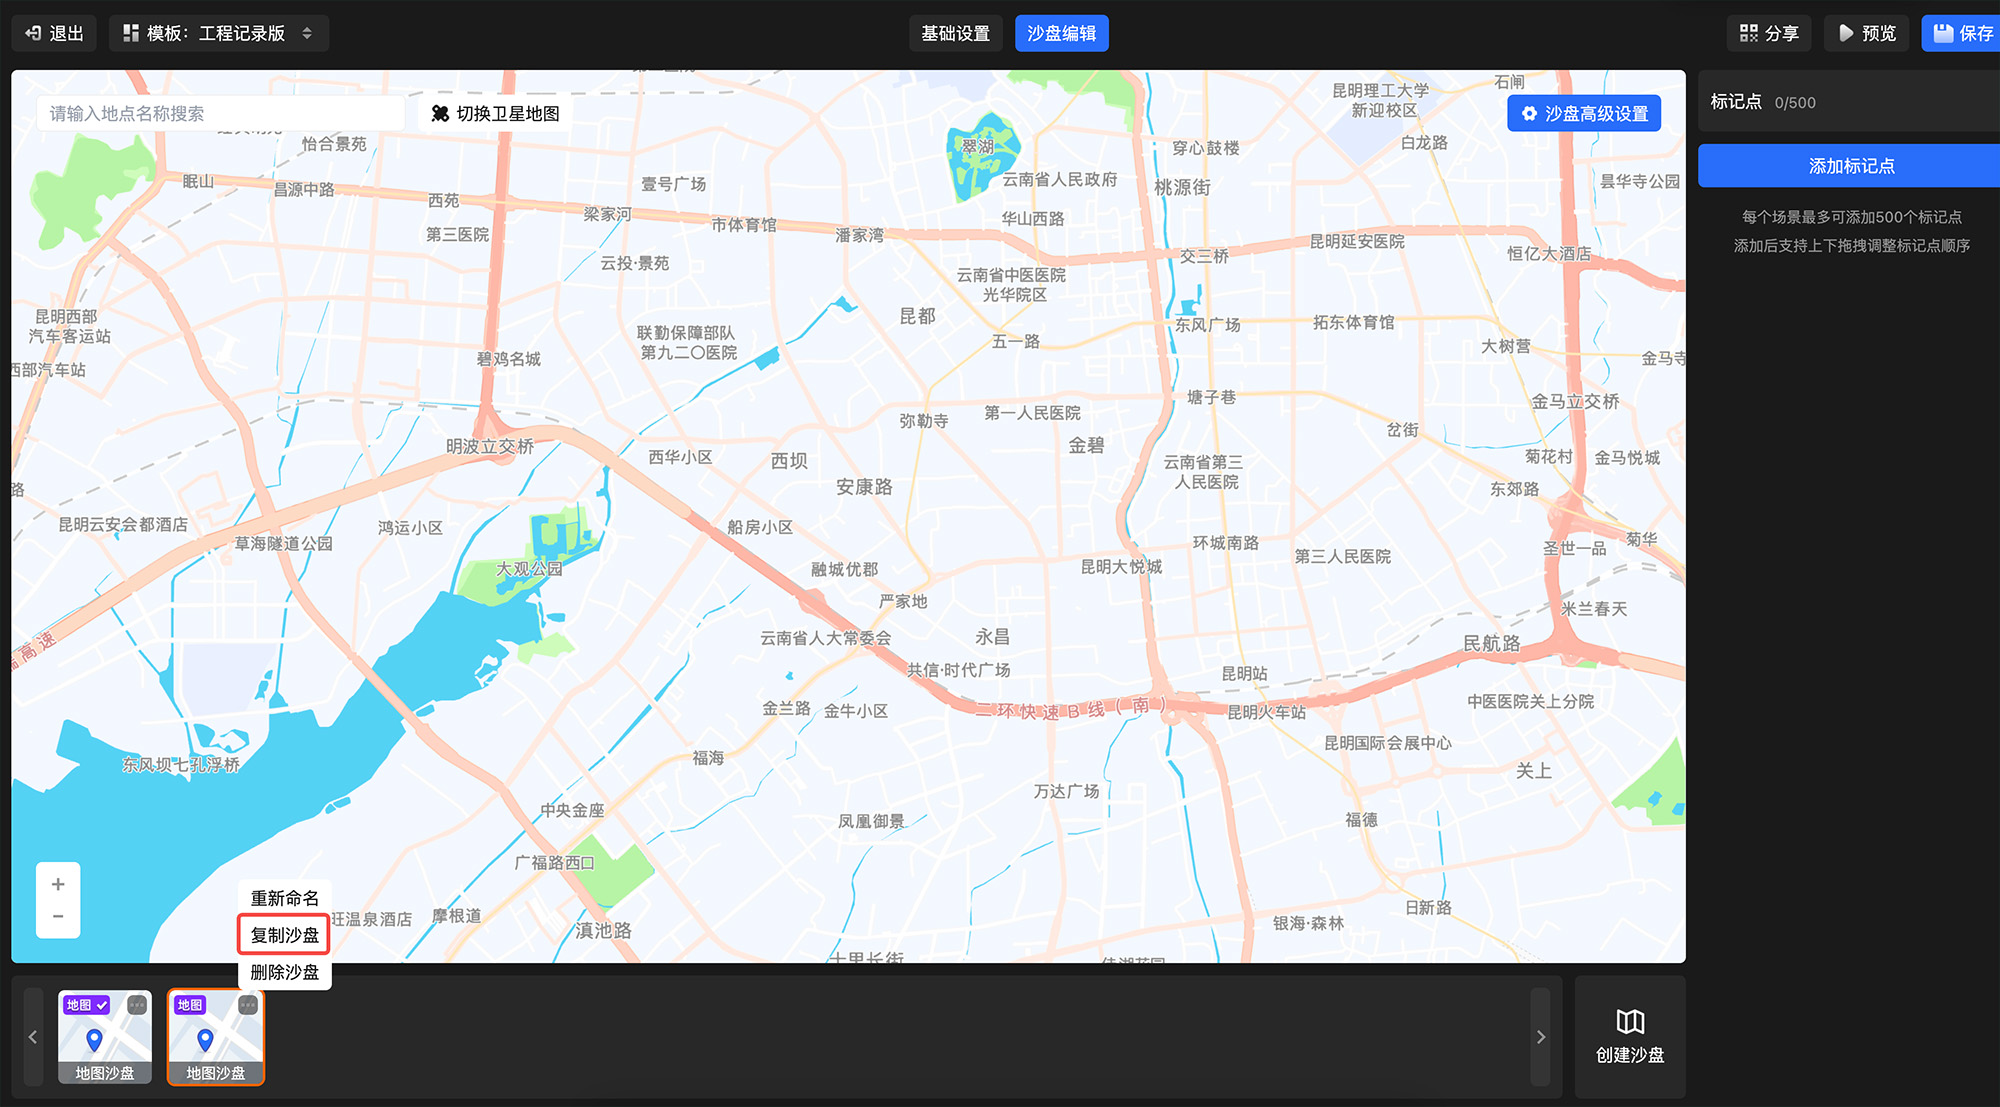The width and height of the screenshot is (2000, 1107).
Task: Focus the 请输入地点名称搜索 search field
Action: (x=220, y=113)
